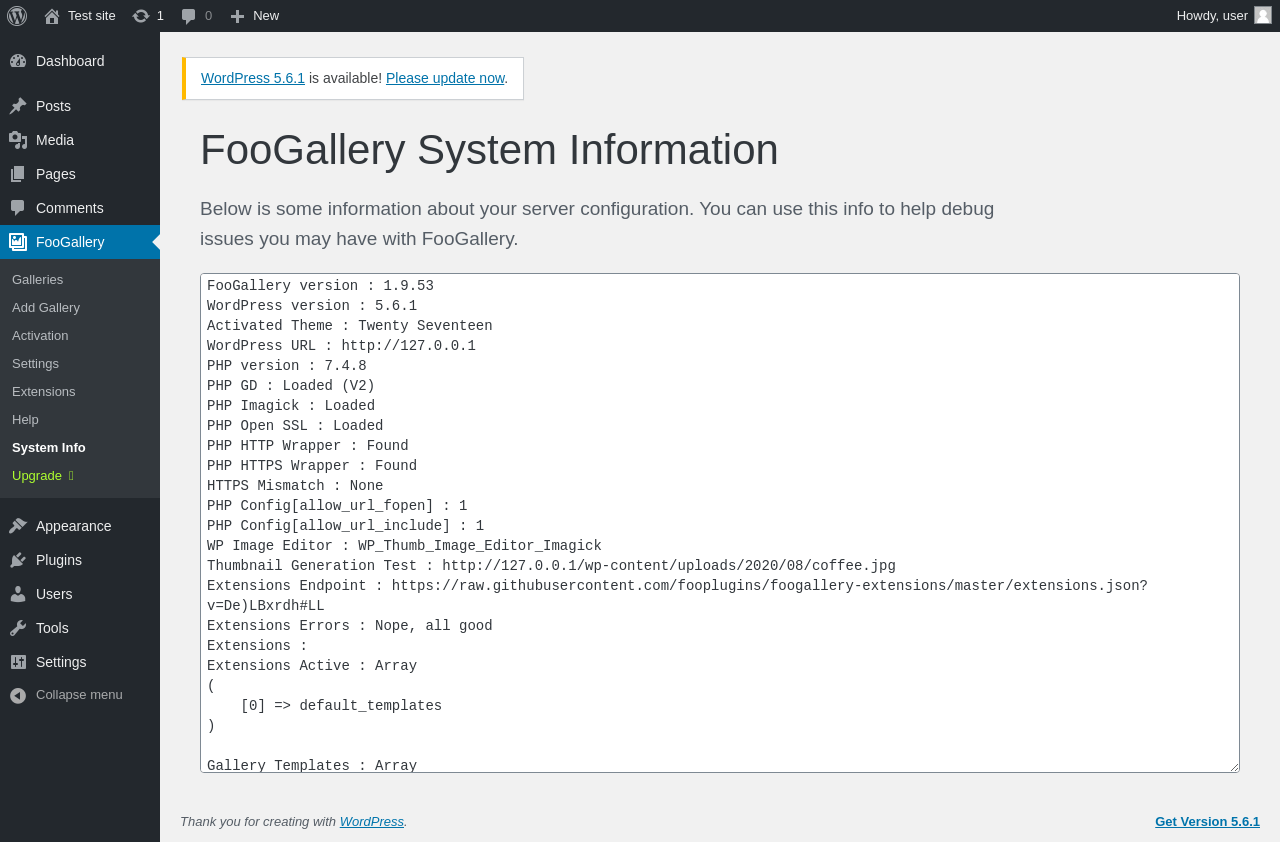
Task: Click the Collapse menu arrow icon
Action: (18, 695)
